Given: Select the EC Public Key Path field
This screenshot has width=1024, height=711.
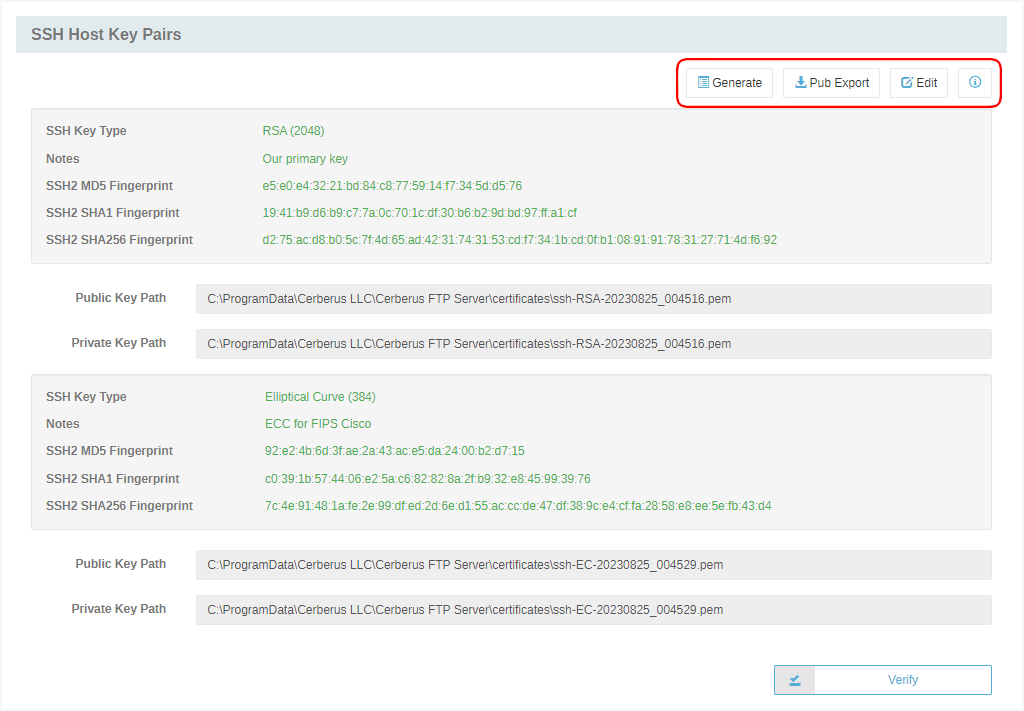Looking at the screenshot, I should tap(593, 564).
